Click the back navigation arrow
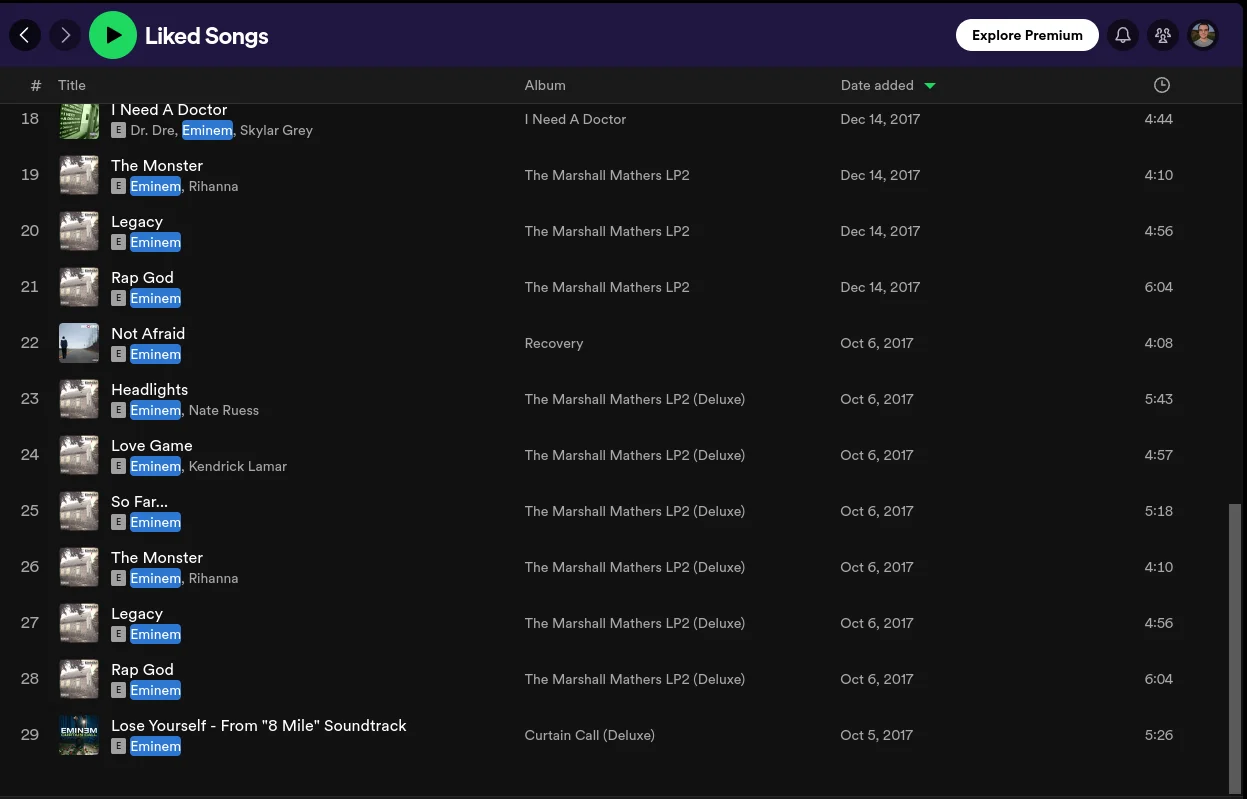1247x799 pixels. point(25,35)
